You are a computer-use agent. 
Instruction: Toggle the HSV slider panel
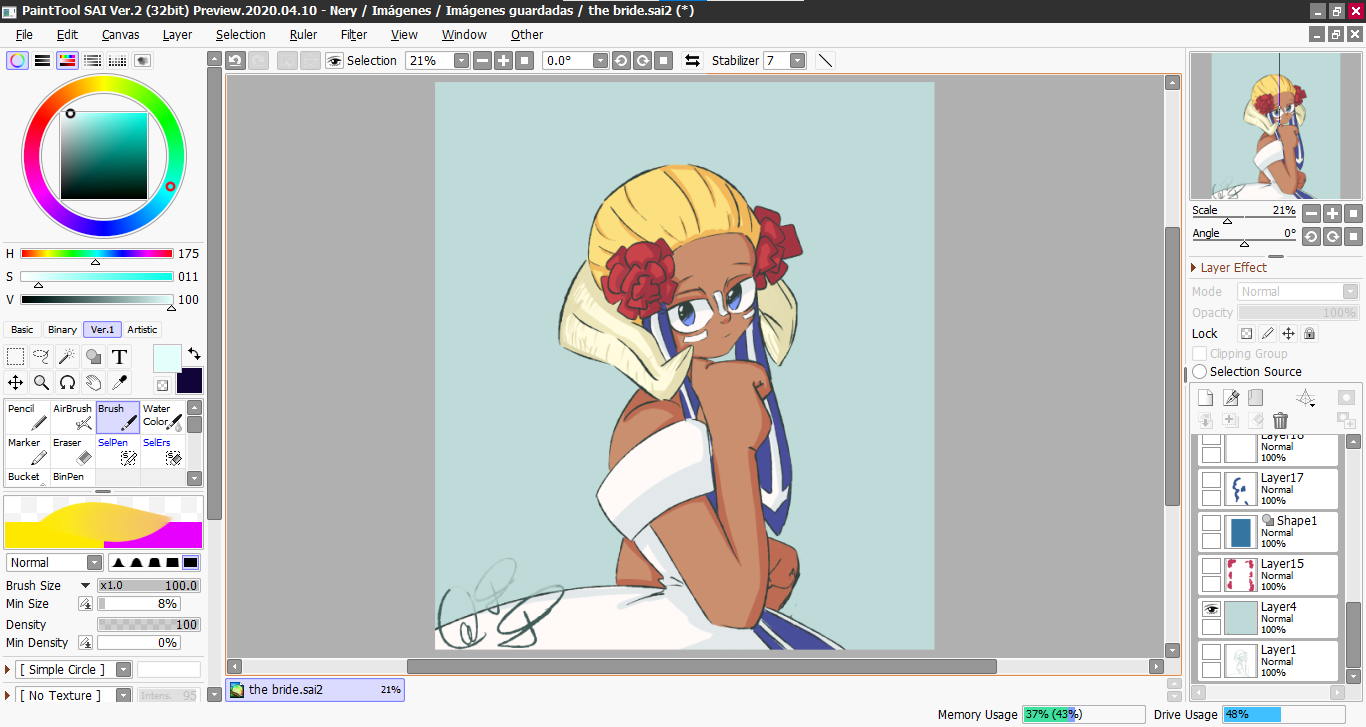tap(67, 60)
